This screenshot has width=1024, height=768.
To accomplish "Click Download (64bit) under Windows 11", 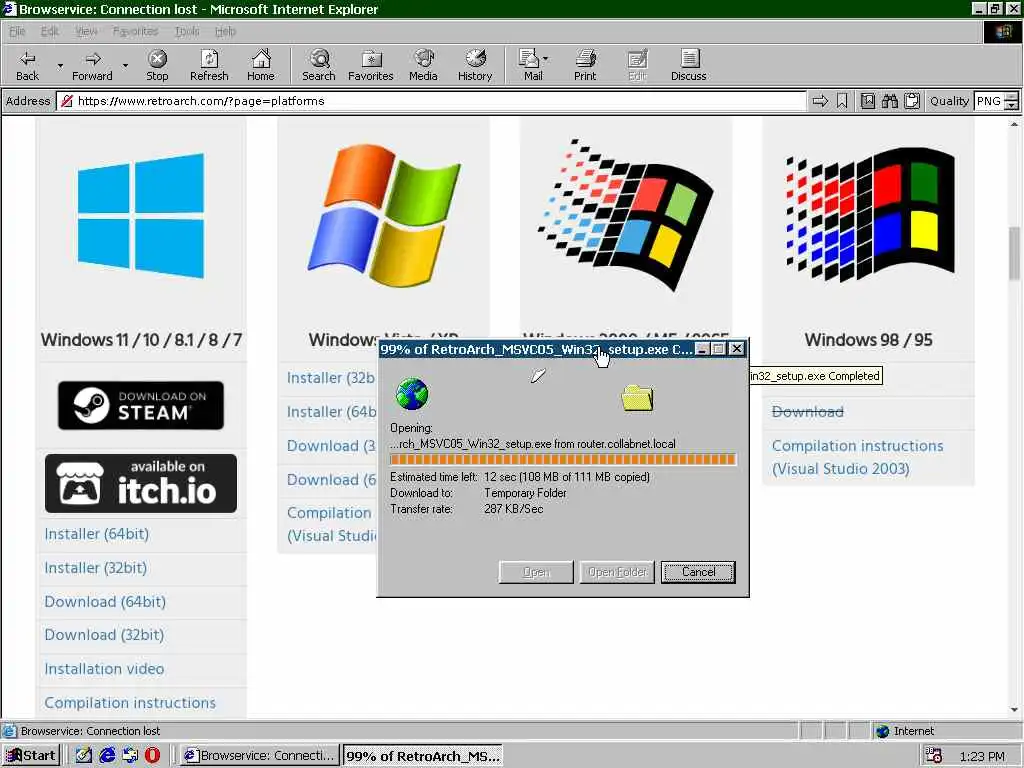I will click(x=105, y=602).
